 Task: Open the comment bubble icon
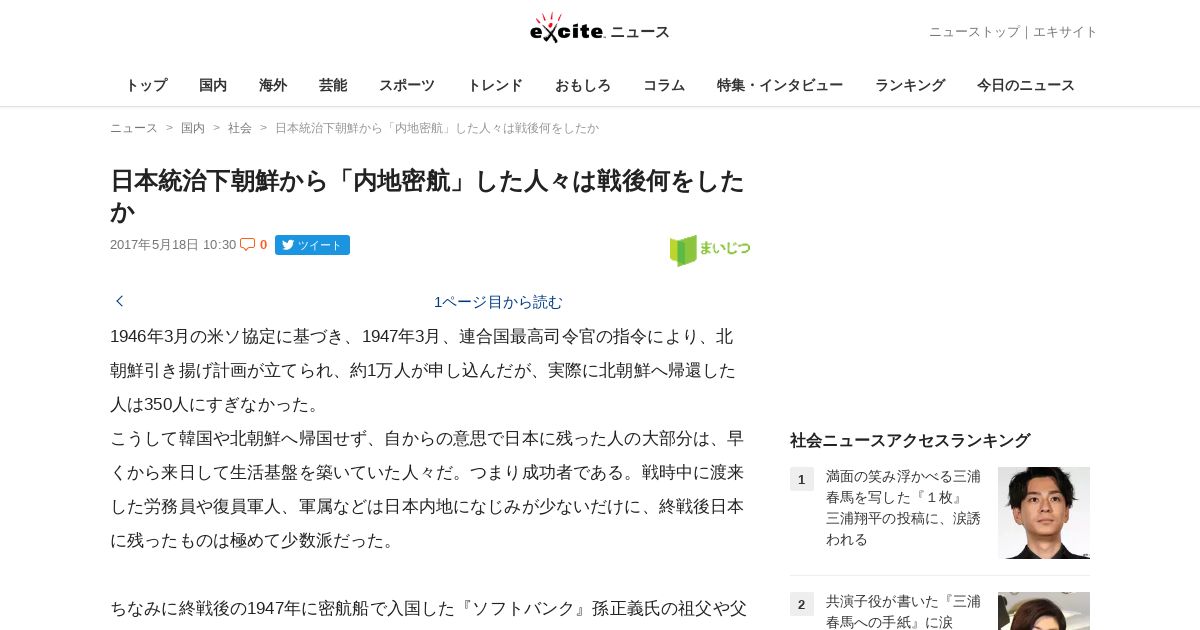click(247, 245)
